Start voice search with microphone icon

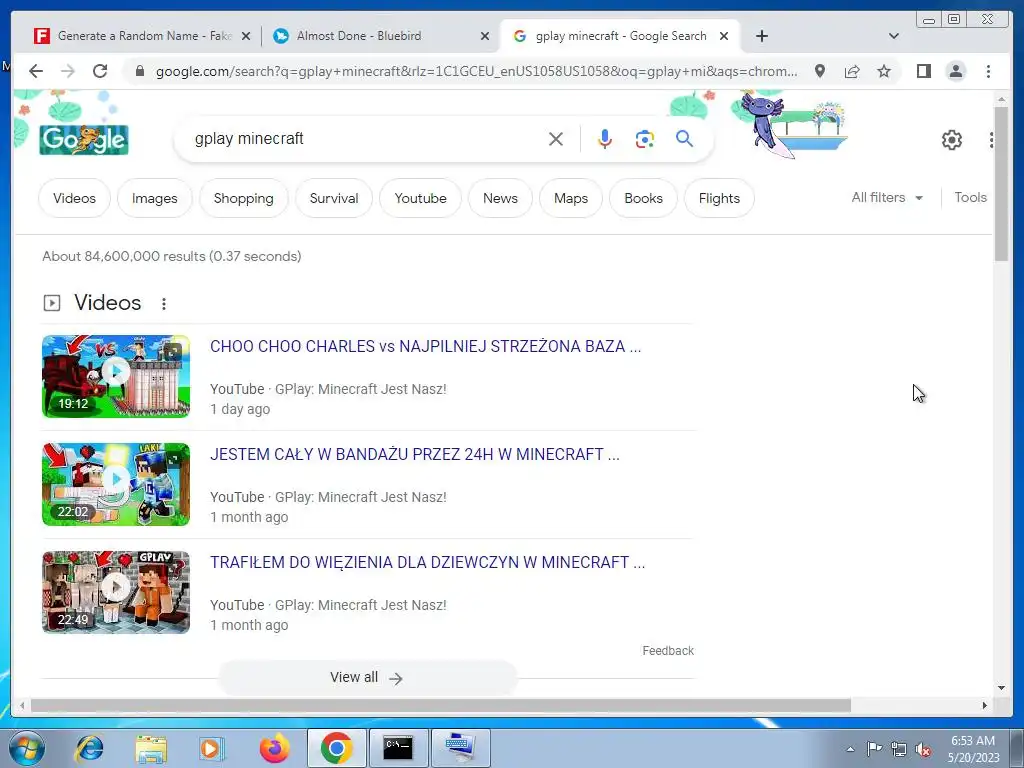pos(605,138)
